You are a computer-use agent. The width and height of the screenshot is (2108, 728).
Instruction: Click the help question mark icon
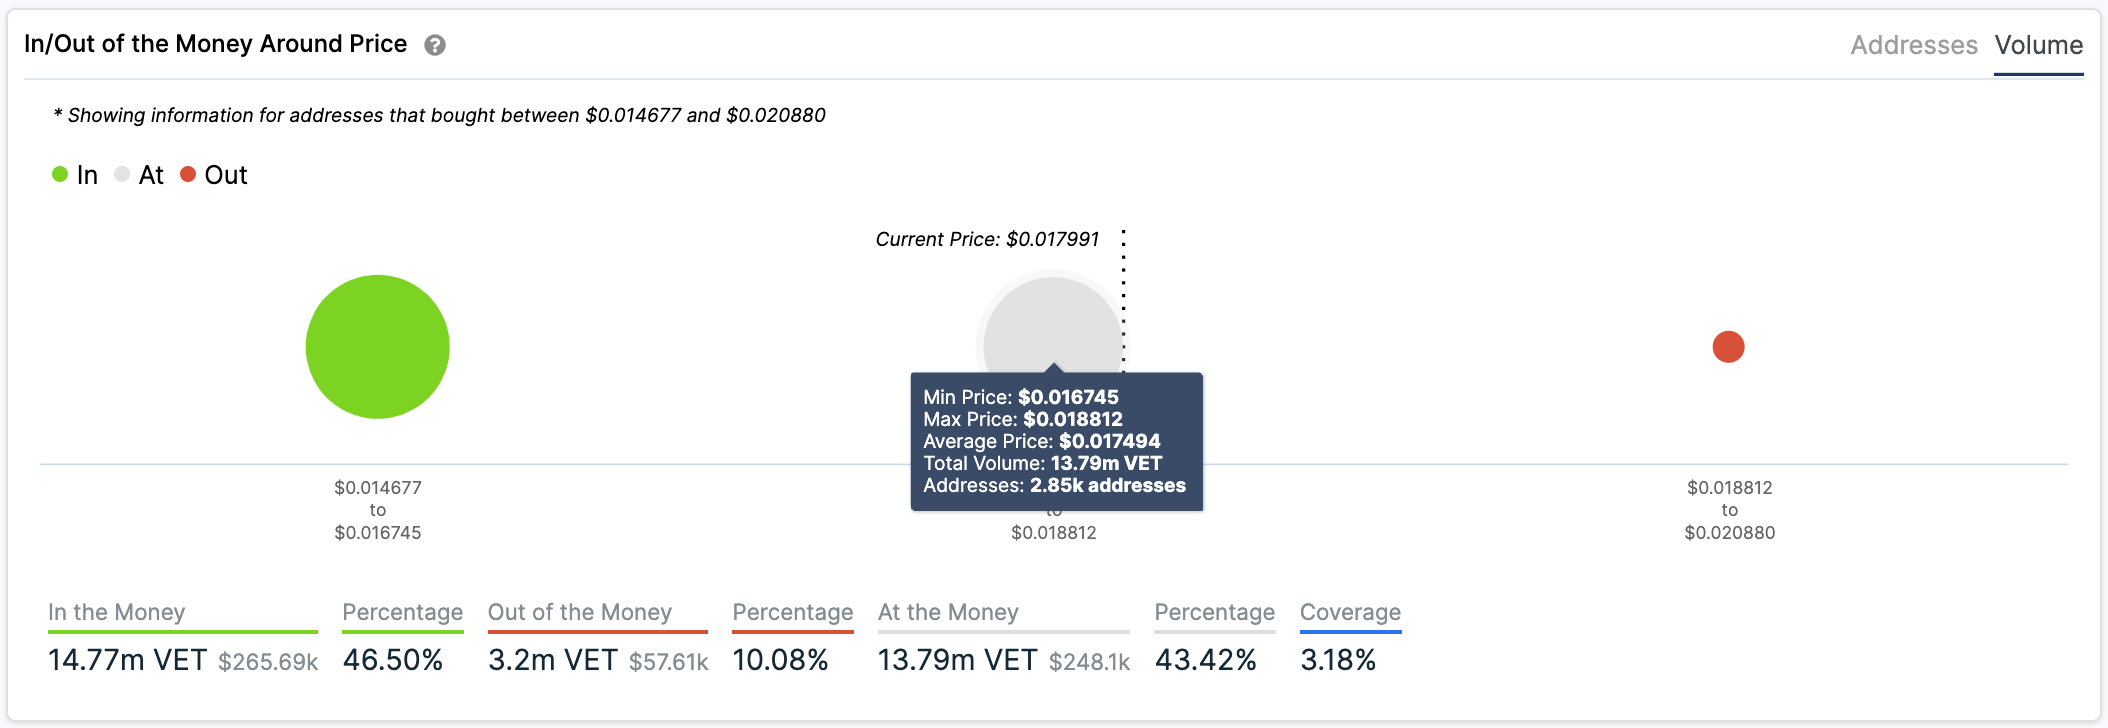[435, 45]
